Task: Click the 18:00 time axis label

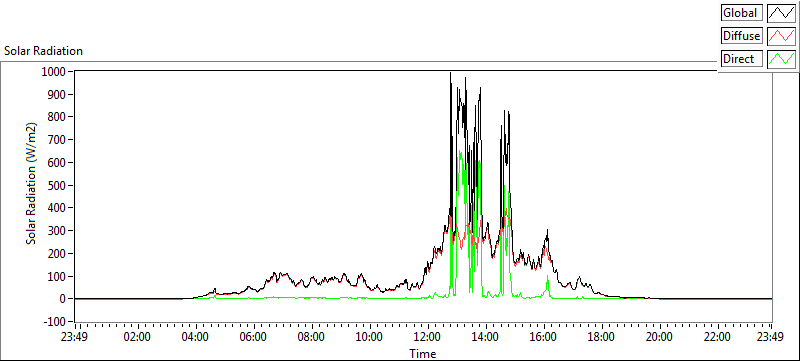Action: pyautogui.click(x=602, y=338)
